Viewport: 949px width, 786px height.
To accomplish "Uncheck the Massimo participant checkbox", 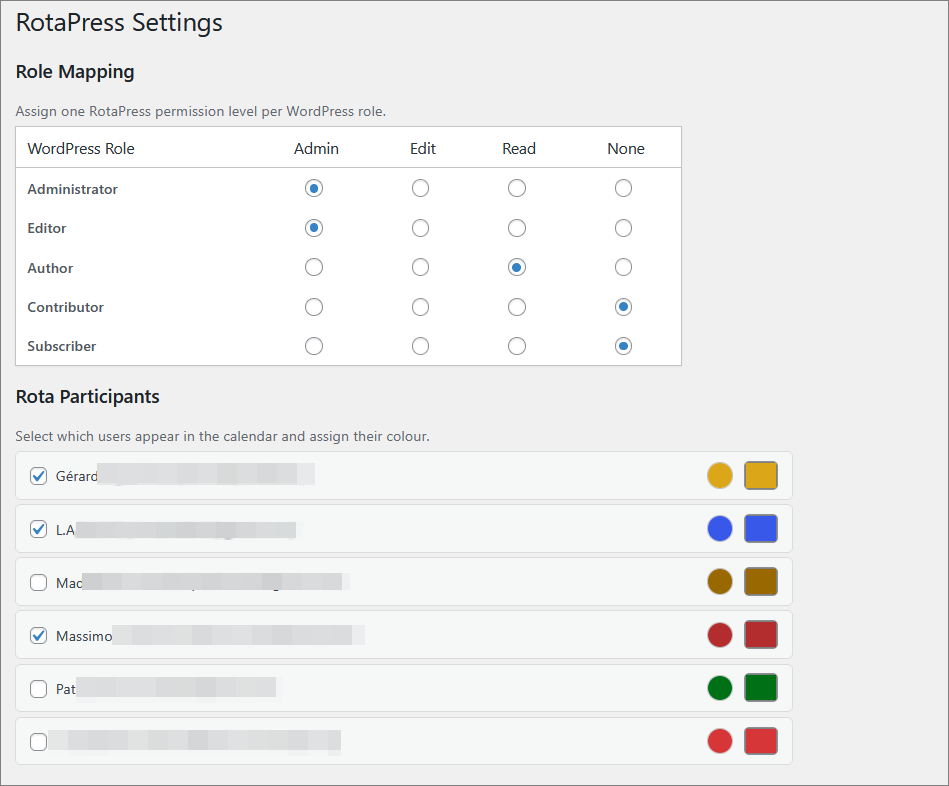I will [x=38, y=636].
